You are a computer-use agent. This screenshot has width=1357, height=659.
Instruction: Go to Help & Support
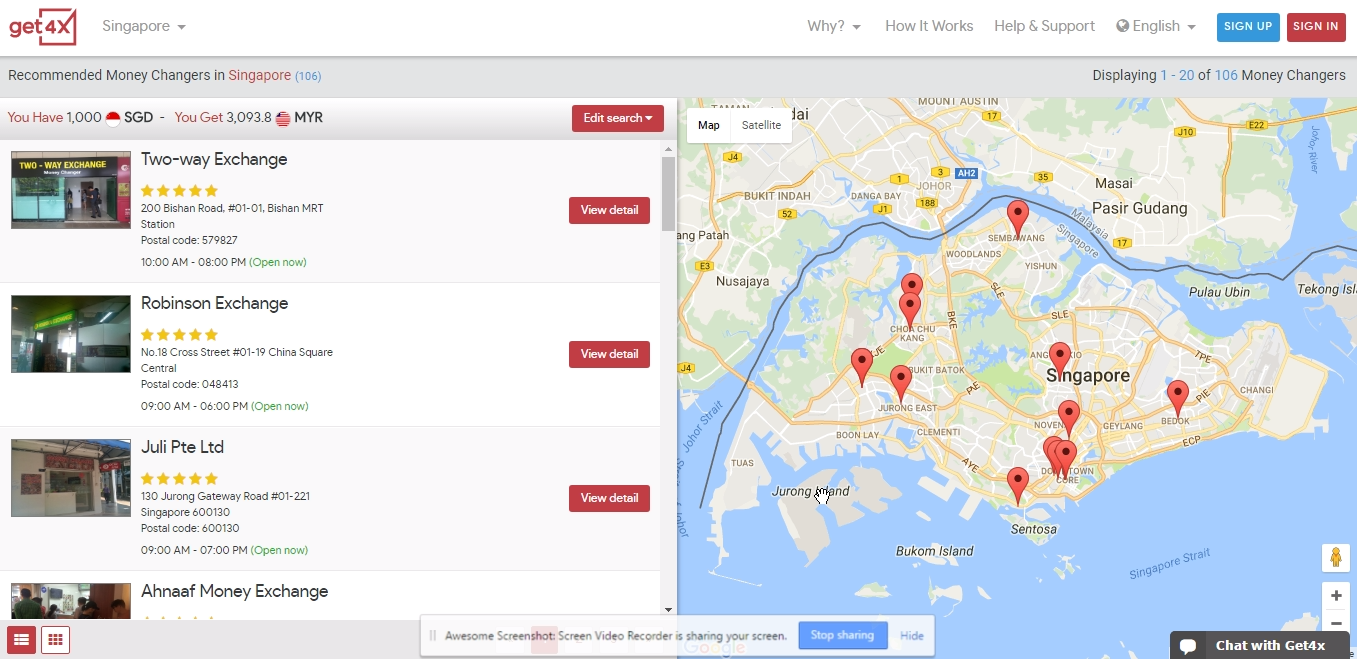coord(1044,27)
